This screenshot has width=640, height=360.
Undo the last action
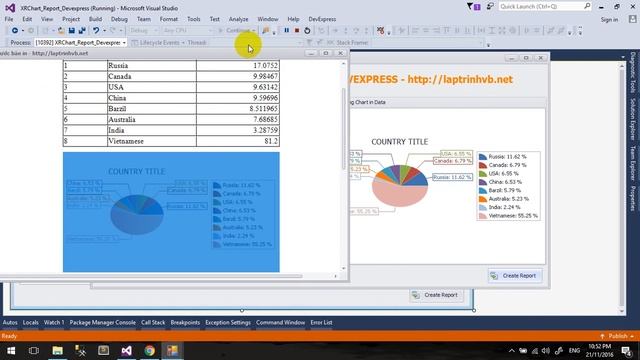[96, 31]
